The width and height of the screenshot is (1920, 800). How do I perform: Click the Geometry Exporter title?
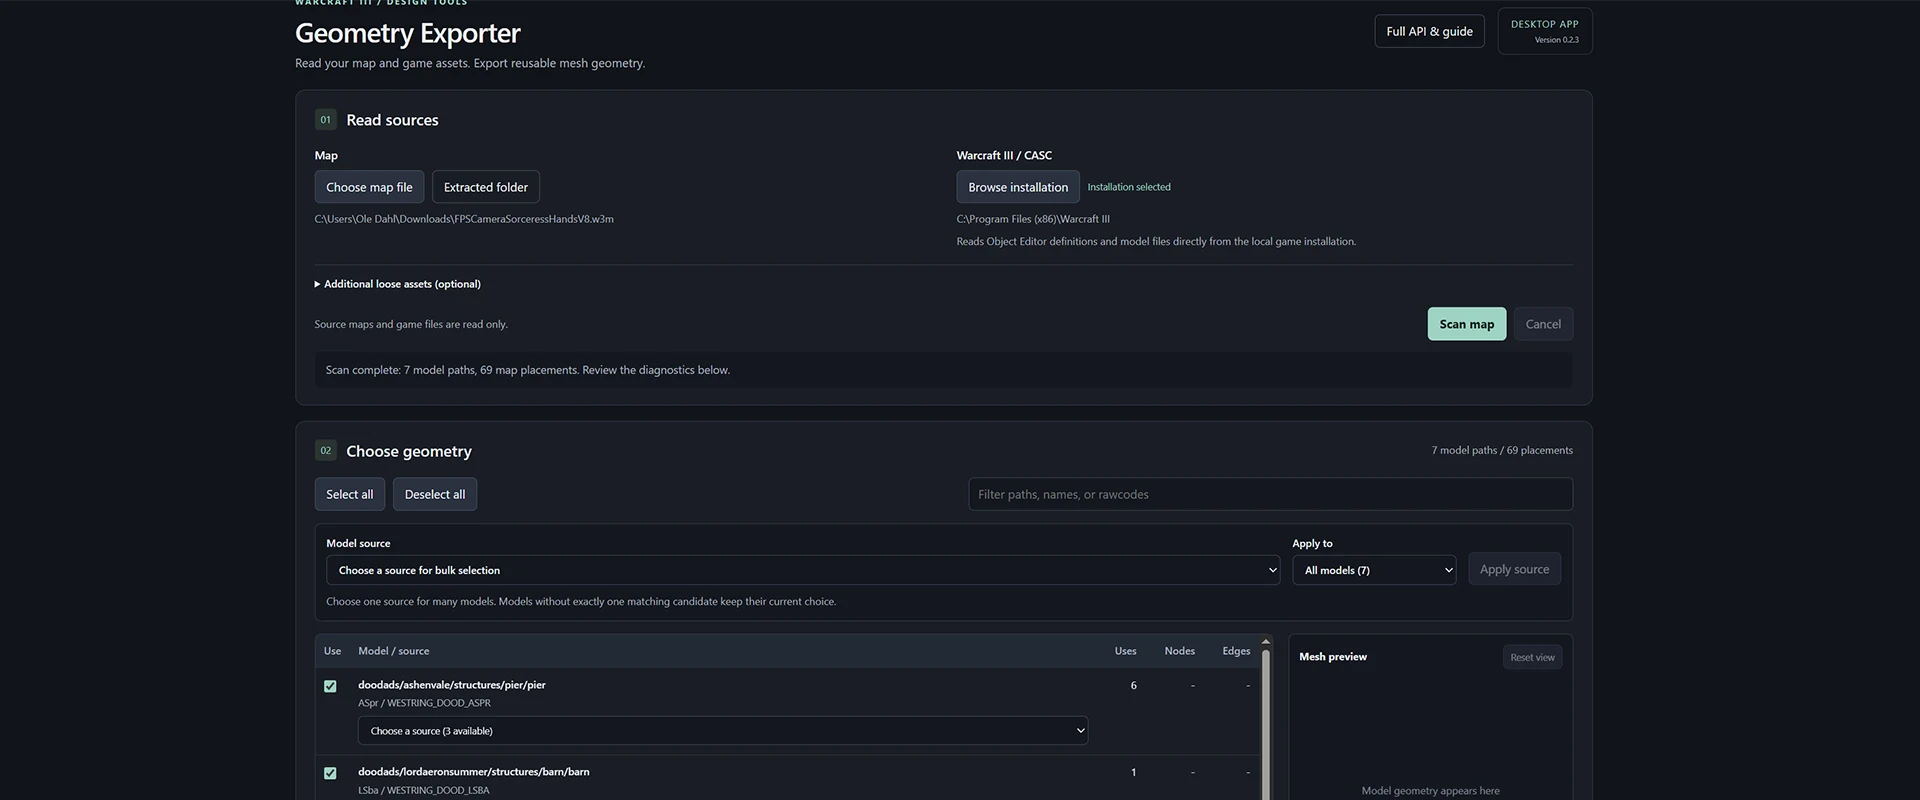[408, 33]
